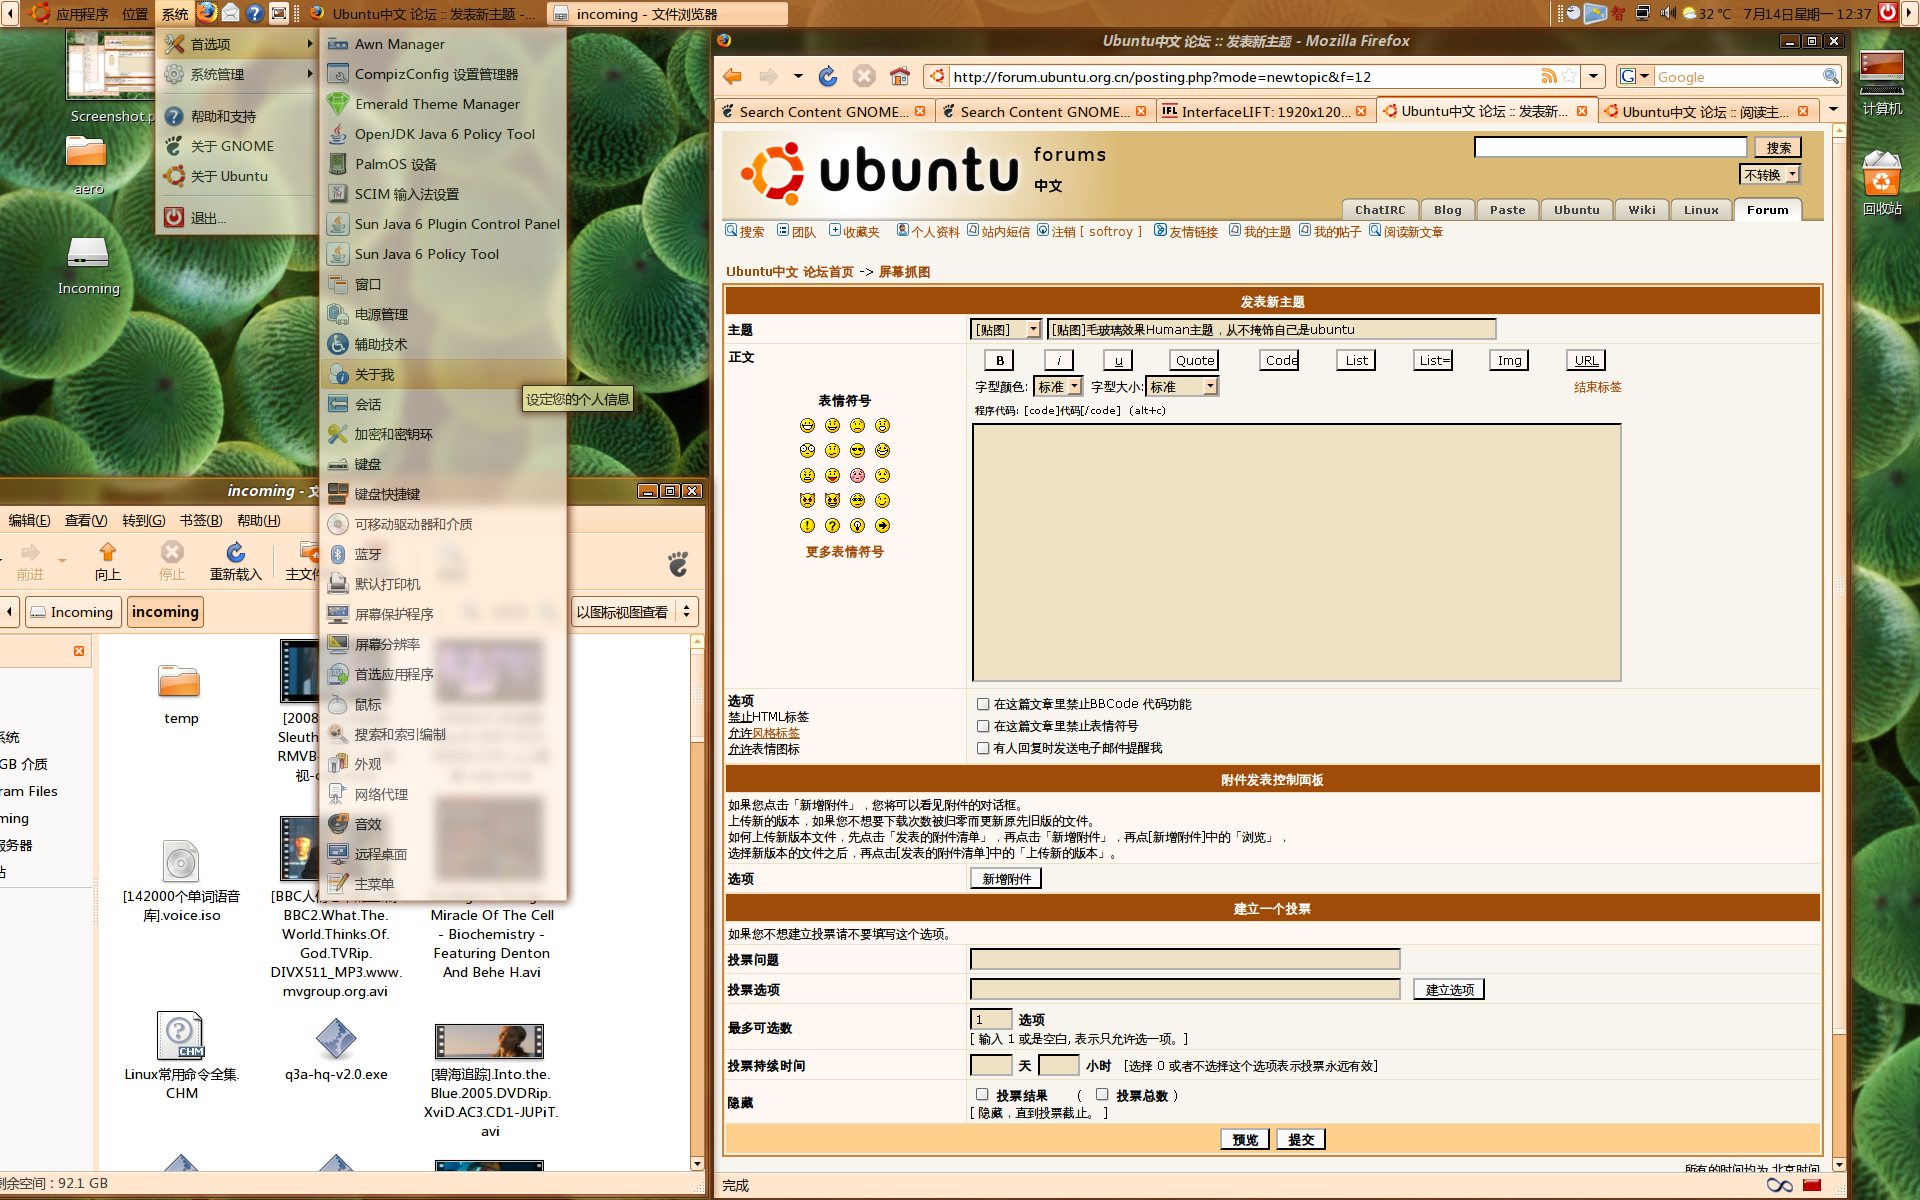Click Up button in file browser

click(108, 561)
